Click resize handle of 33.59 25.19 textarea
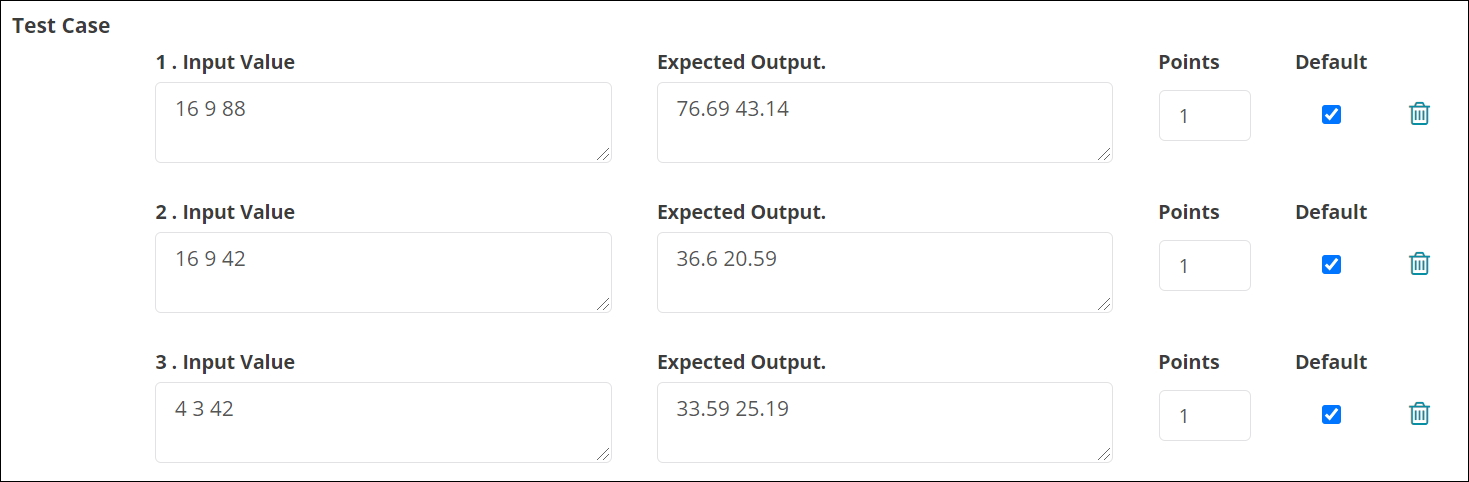1469x482 pixels. (1105, 455)
